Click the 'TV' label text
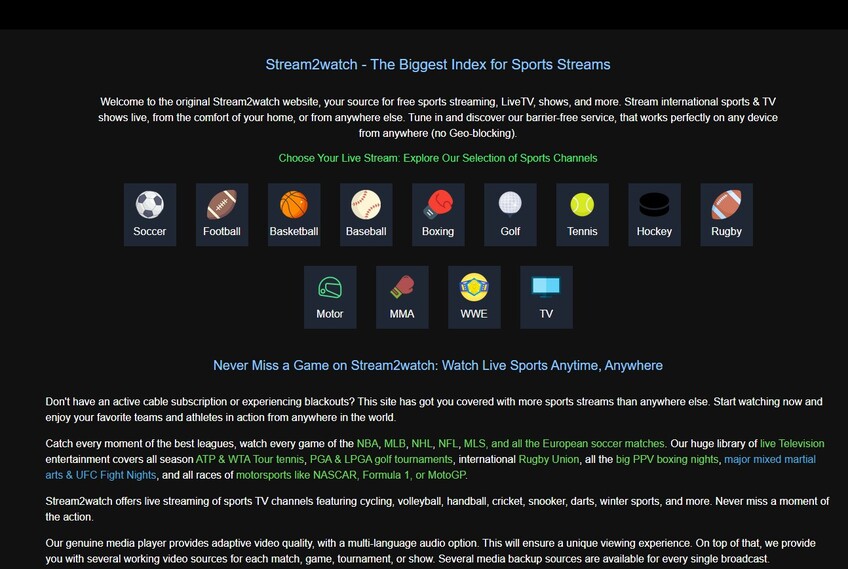 click(546, 314)
